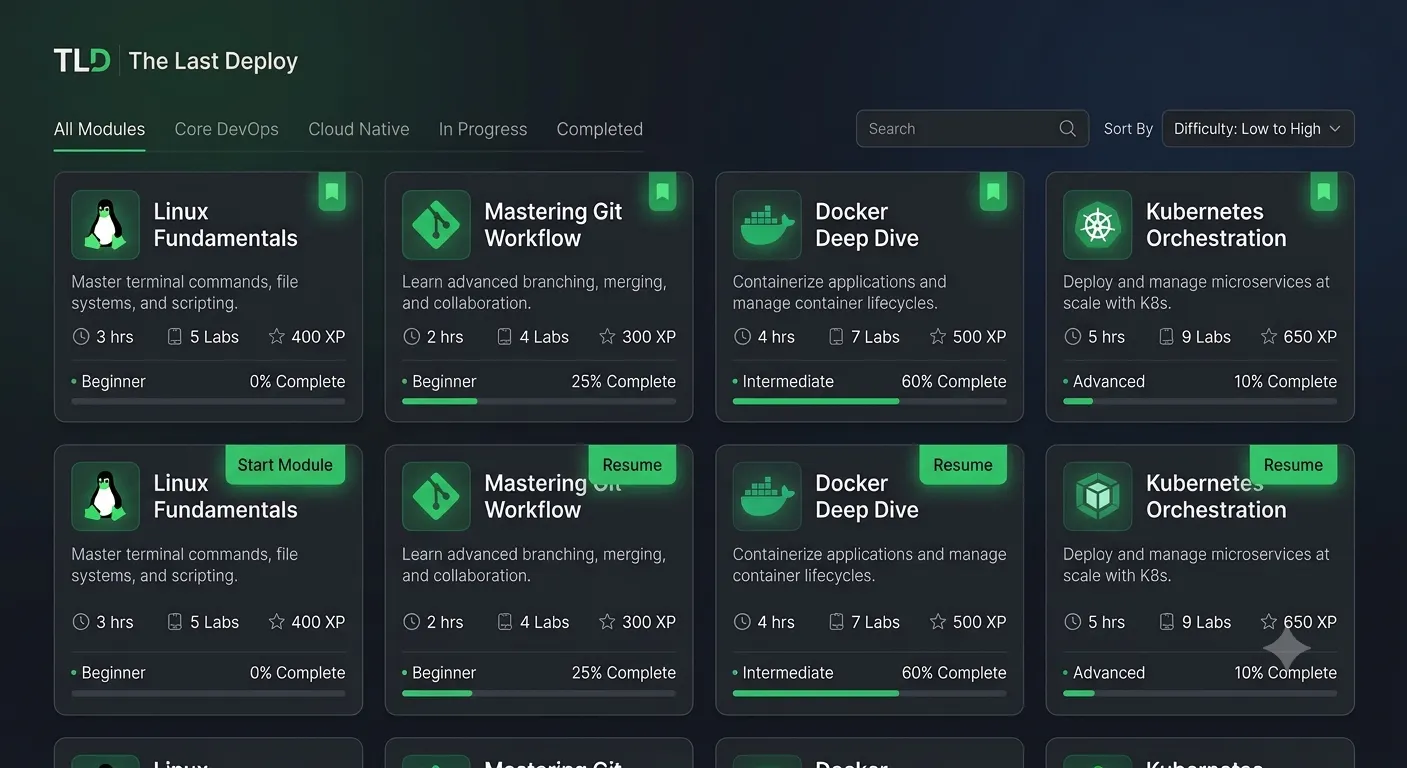Click the Start Module button for Linux Fundamentals
This screenshot has width=1407, height=768.
(285, 465)
